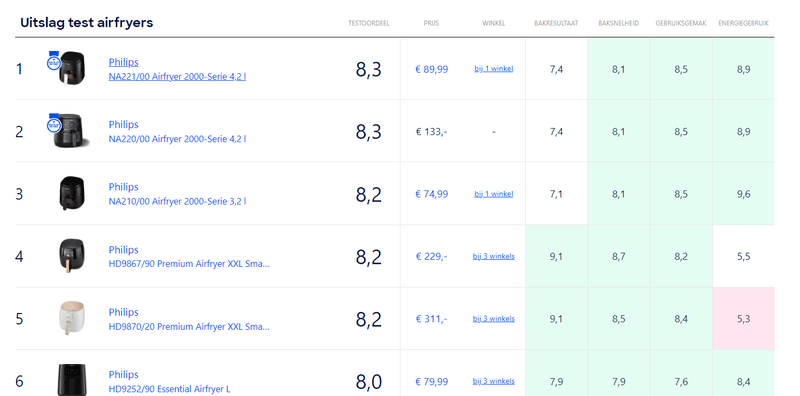This screenshot has height=396, width=800.
Task: Click the Bakresultaat column header
Action: pyautogui.click(x=556, y=23)
